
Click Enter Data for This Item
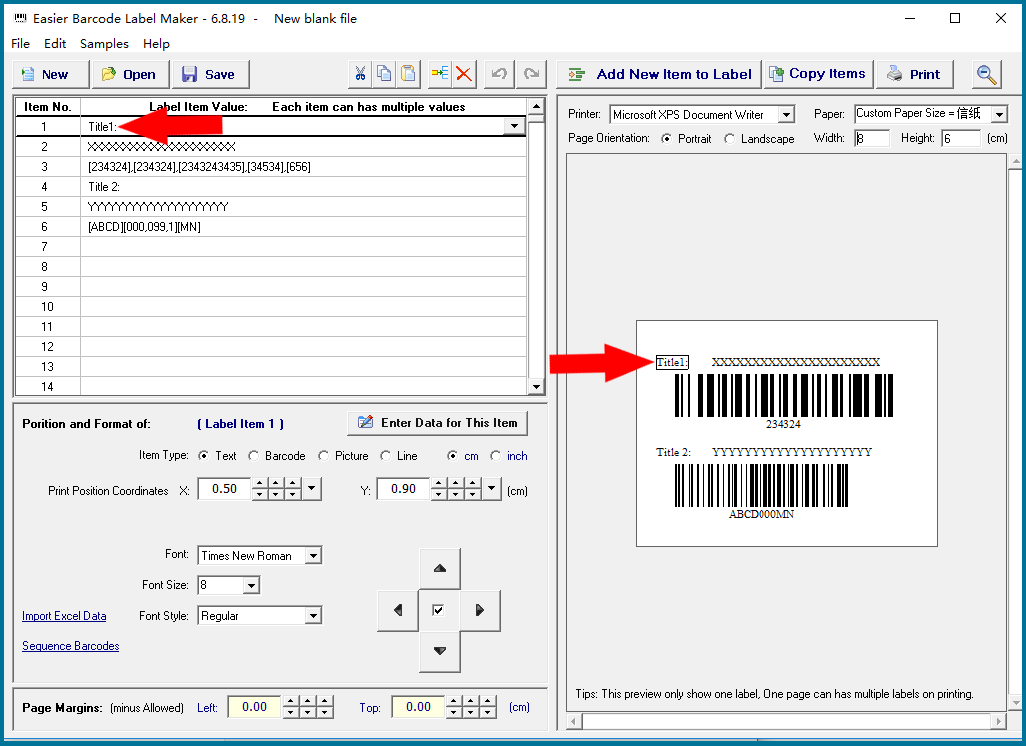pyautogui.click(x=438, y=423)
